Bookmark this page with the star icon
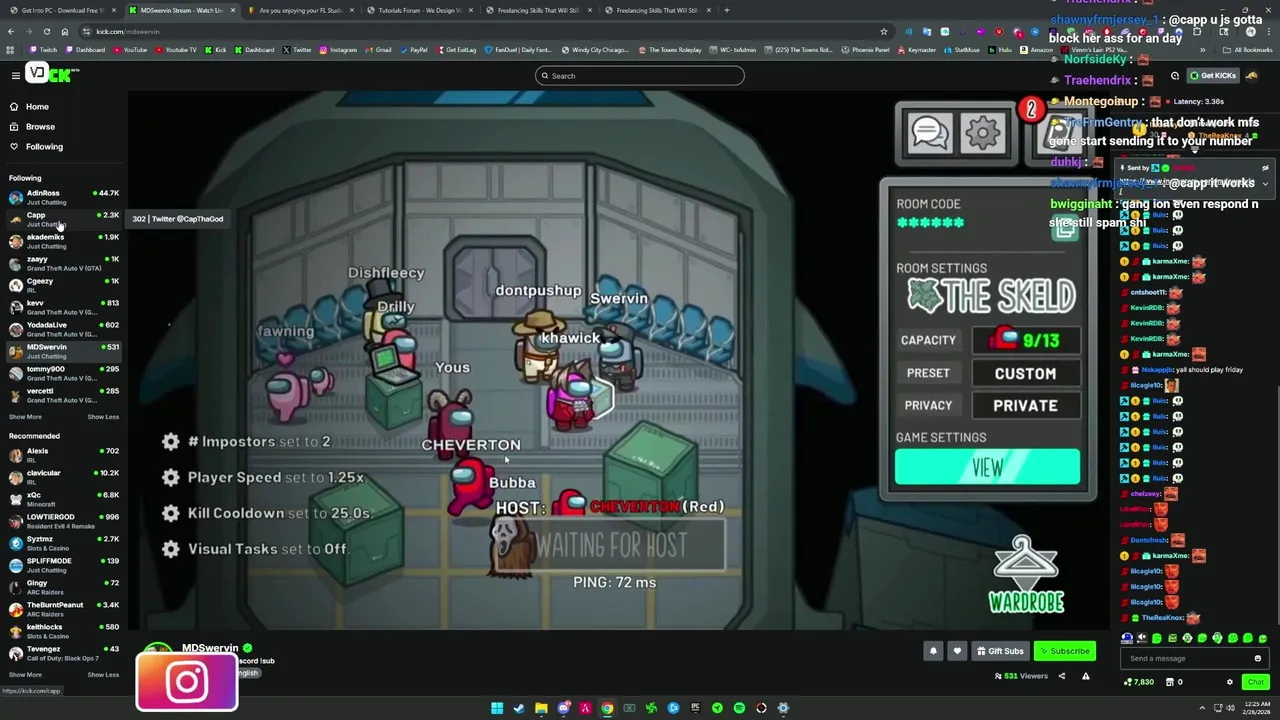 coord(884,31)
